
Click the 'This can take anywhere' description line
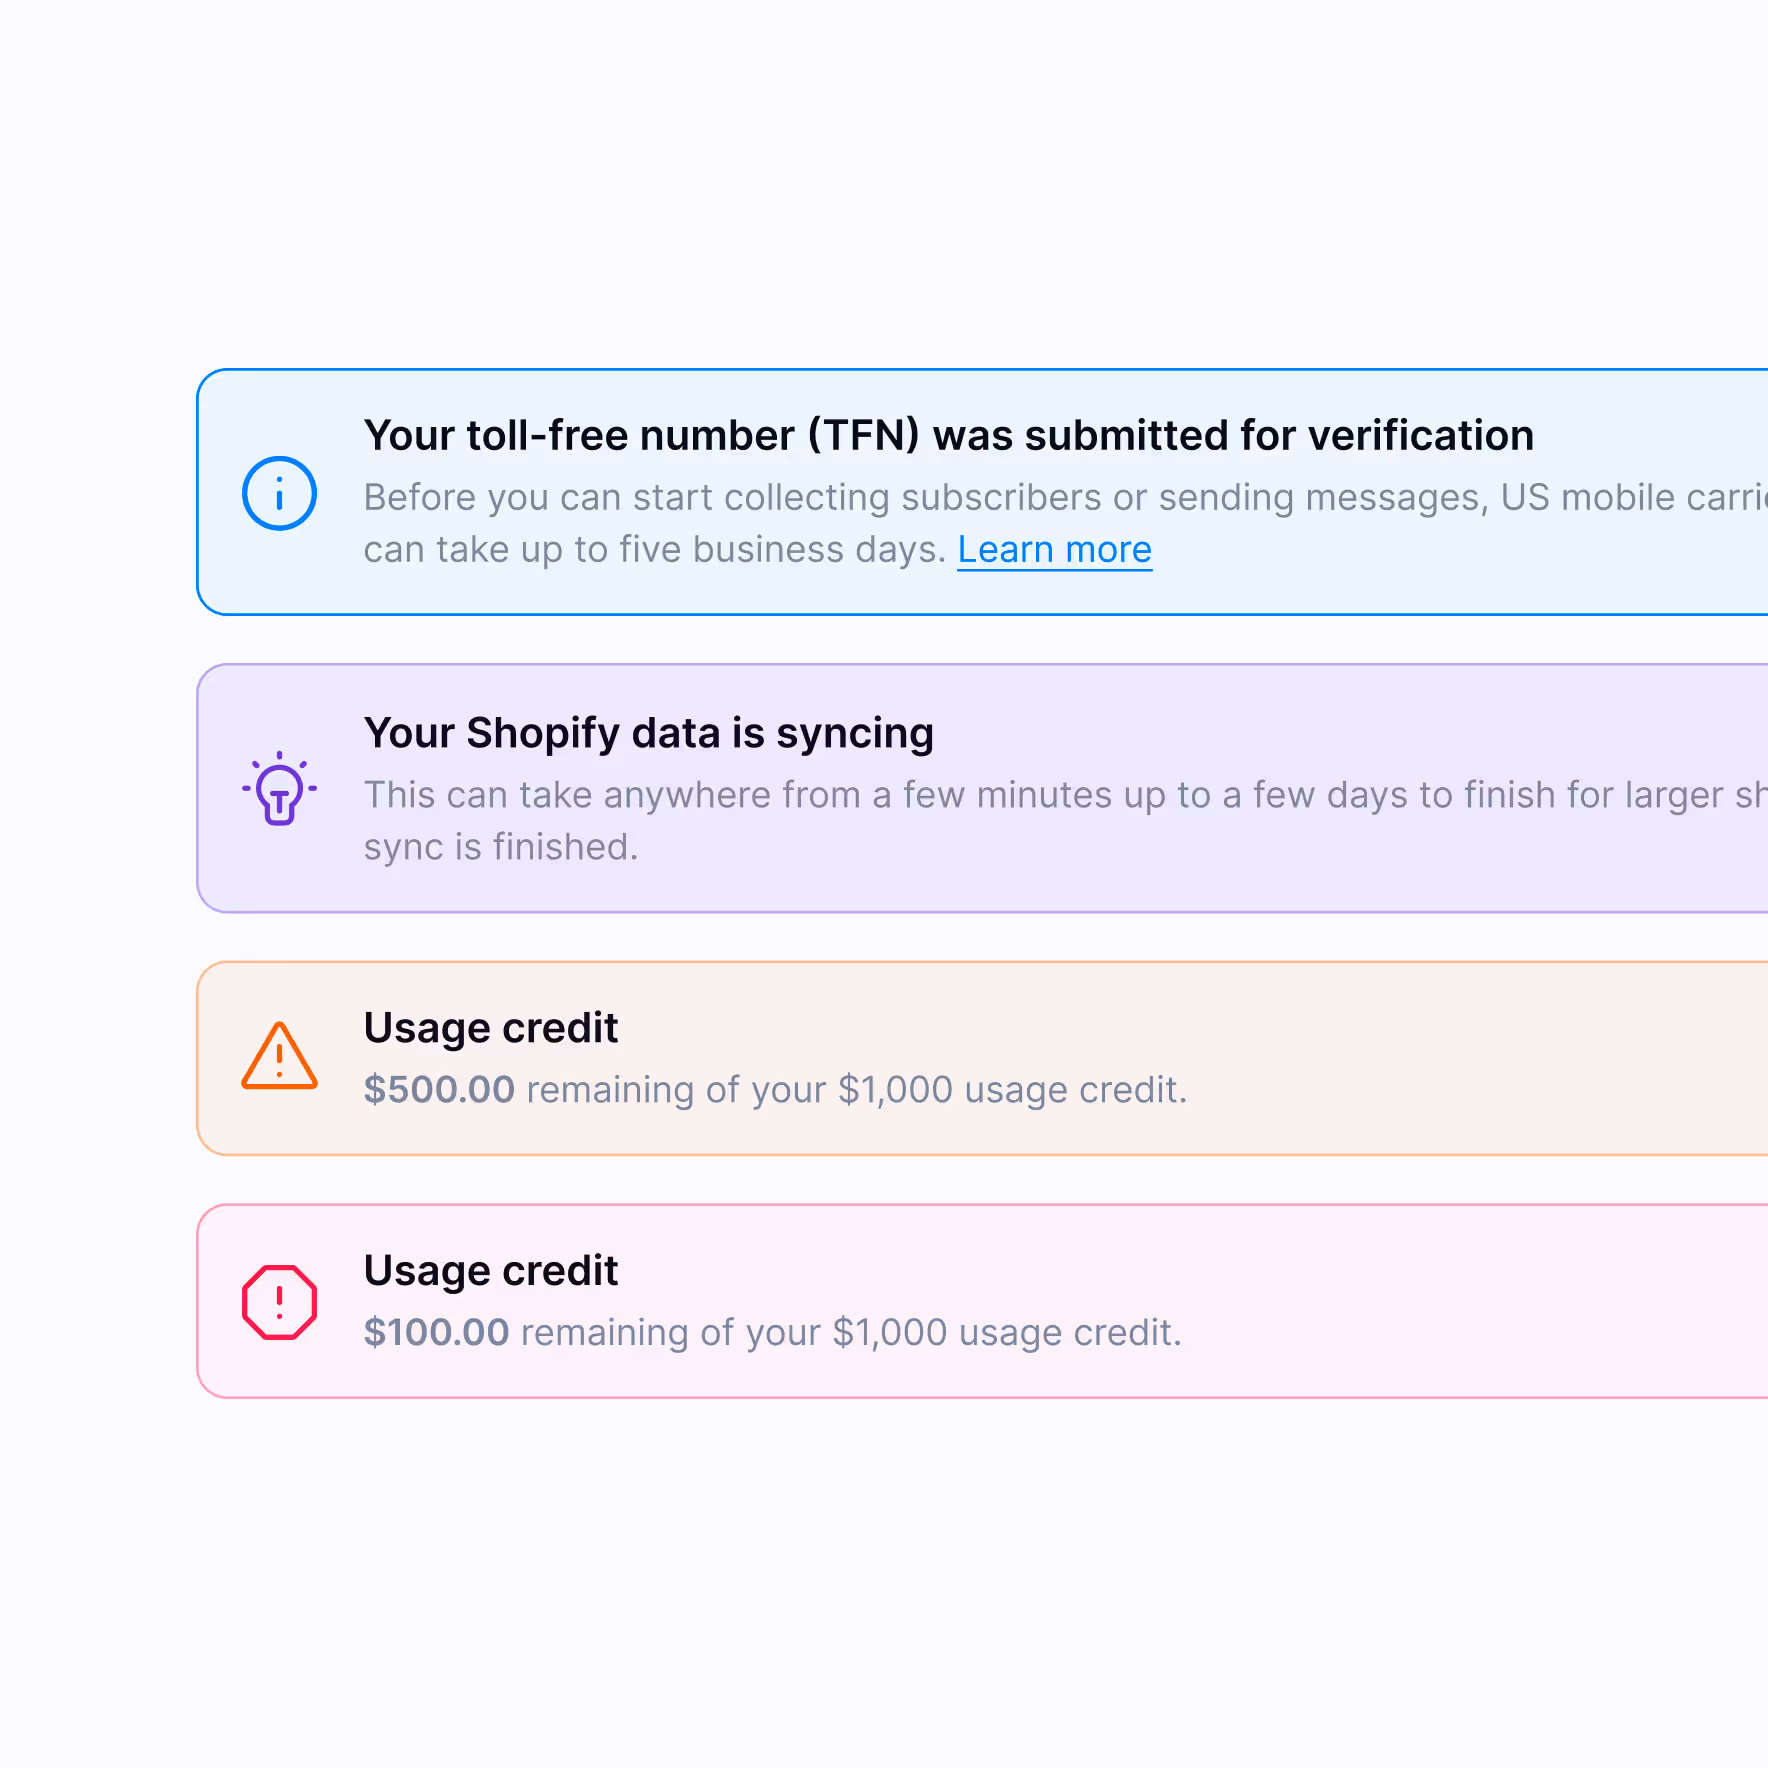[1065, 795]
